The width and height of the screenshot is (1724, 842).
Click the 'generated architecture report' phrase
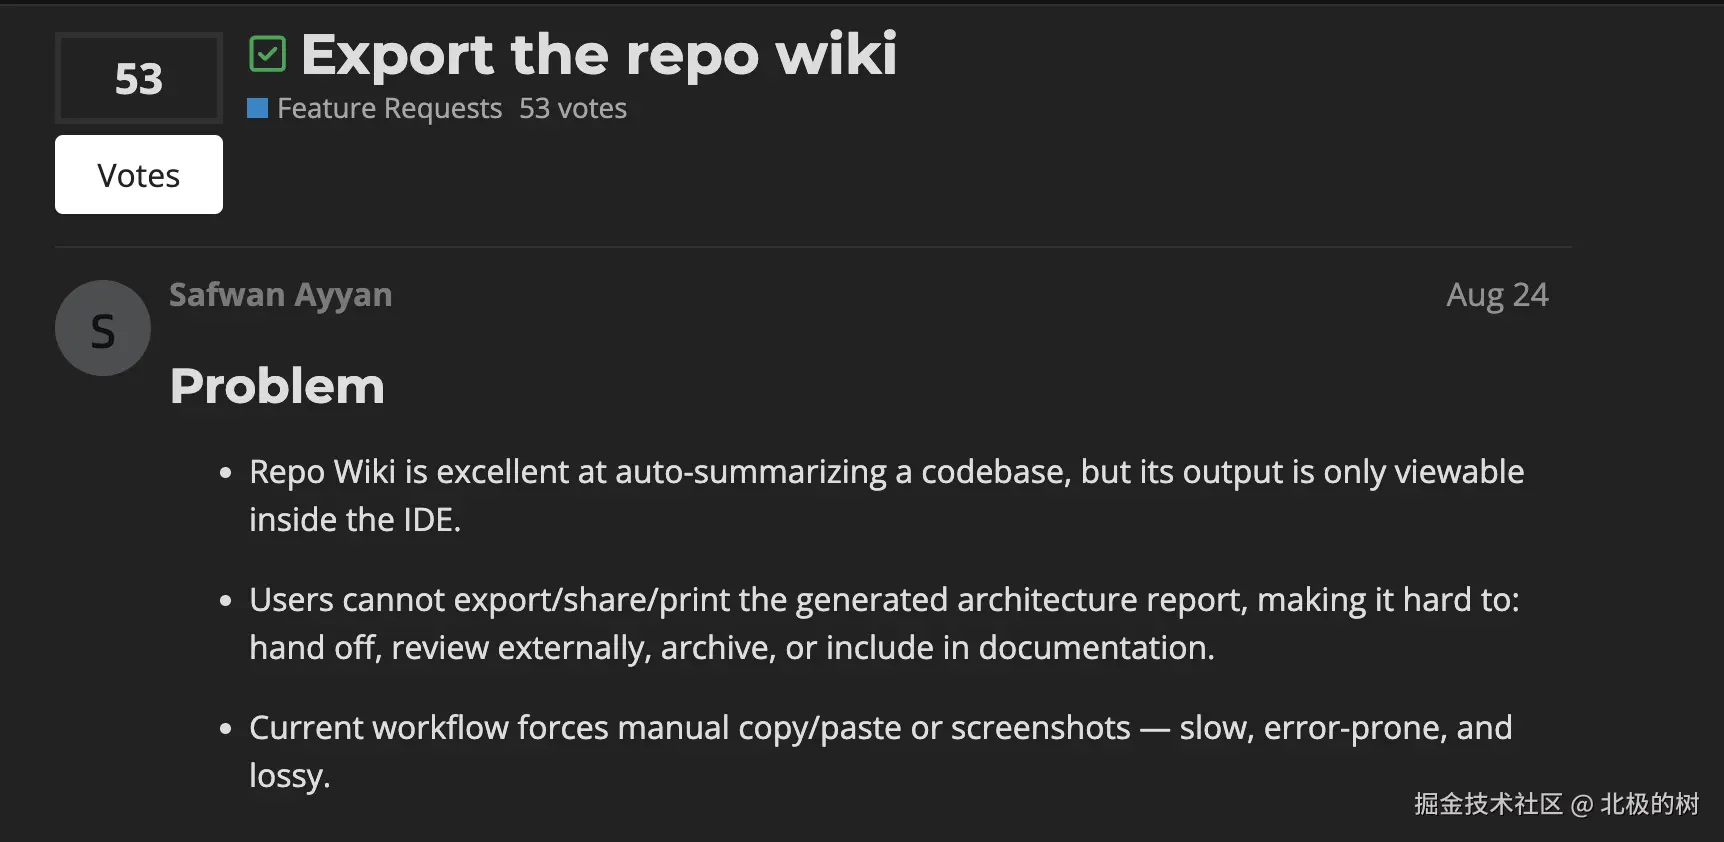pyautogui.click(x=1020, y=600)
